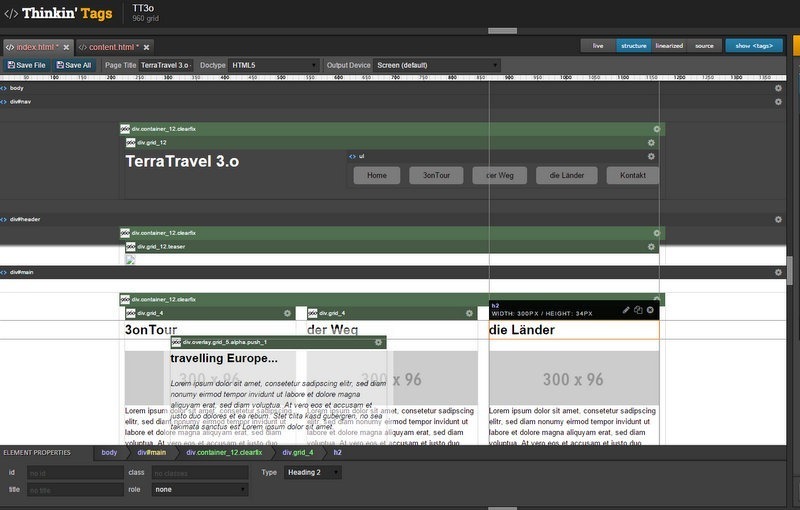This screenshot has height=510, width=800.
Task: Click the Page Title input field
Action: 166,65
